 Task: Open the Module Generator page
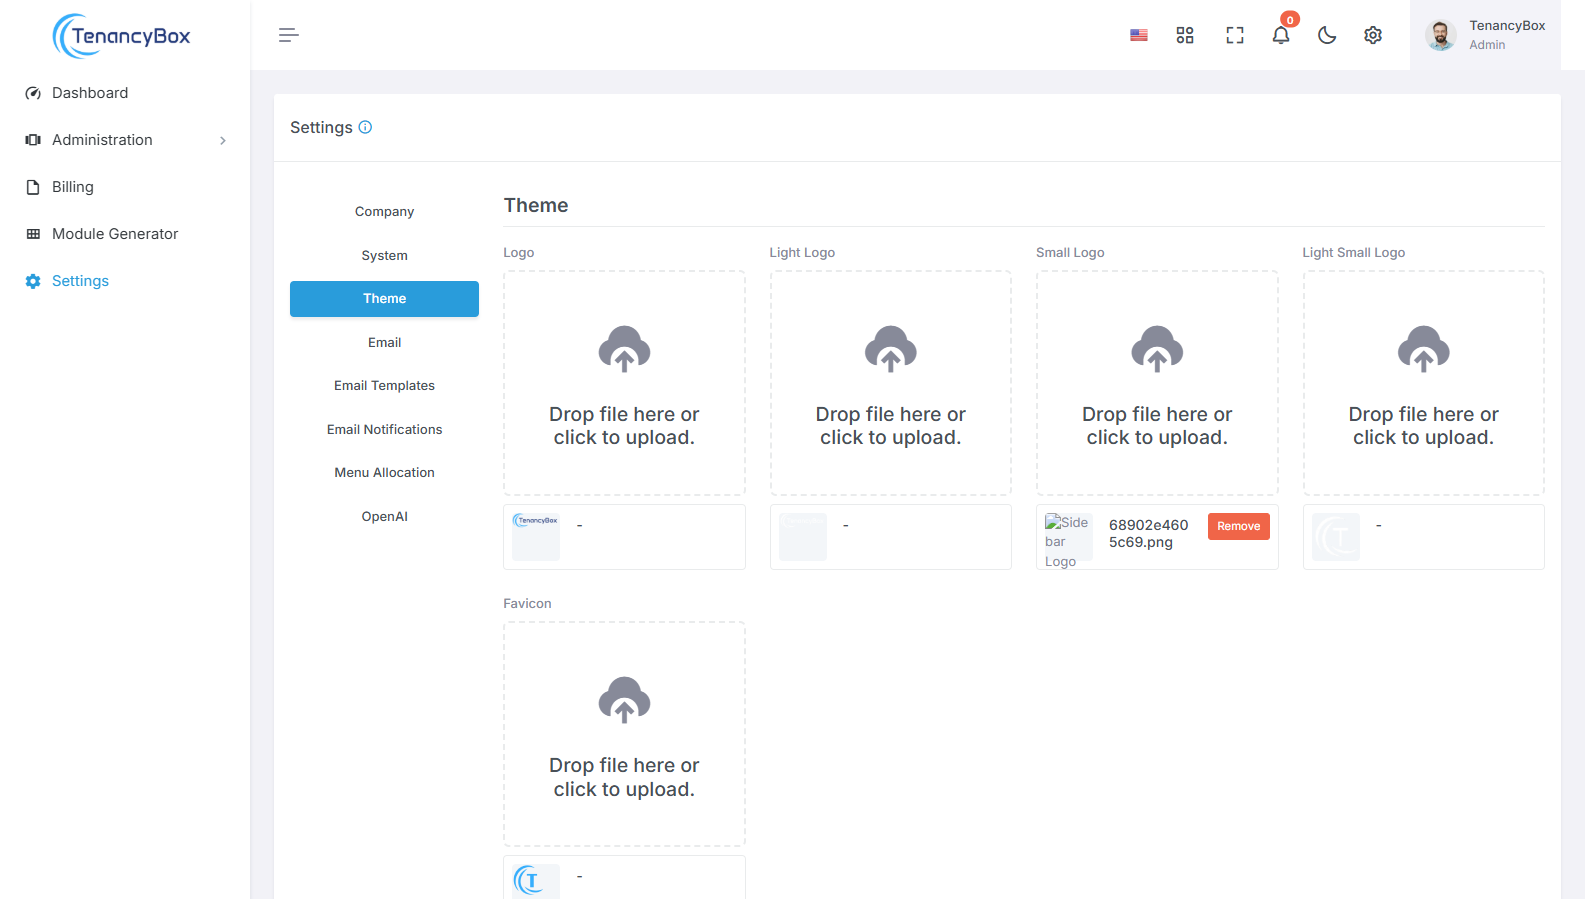(115, 234)
